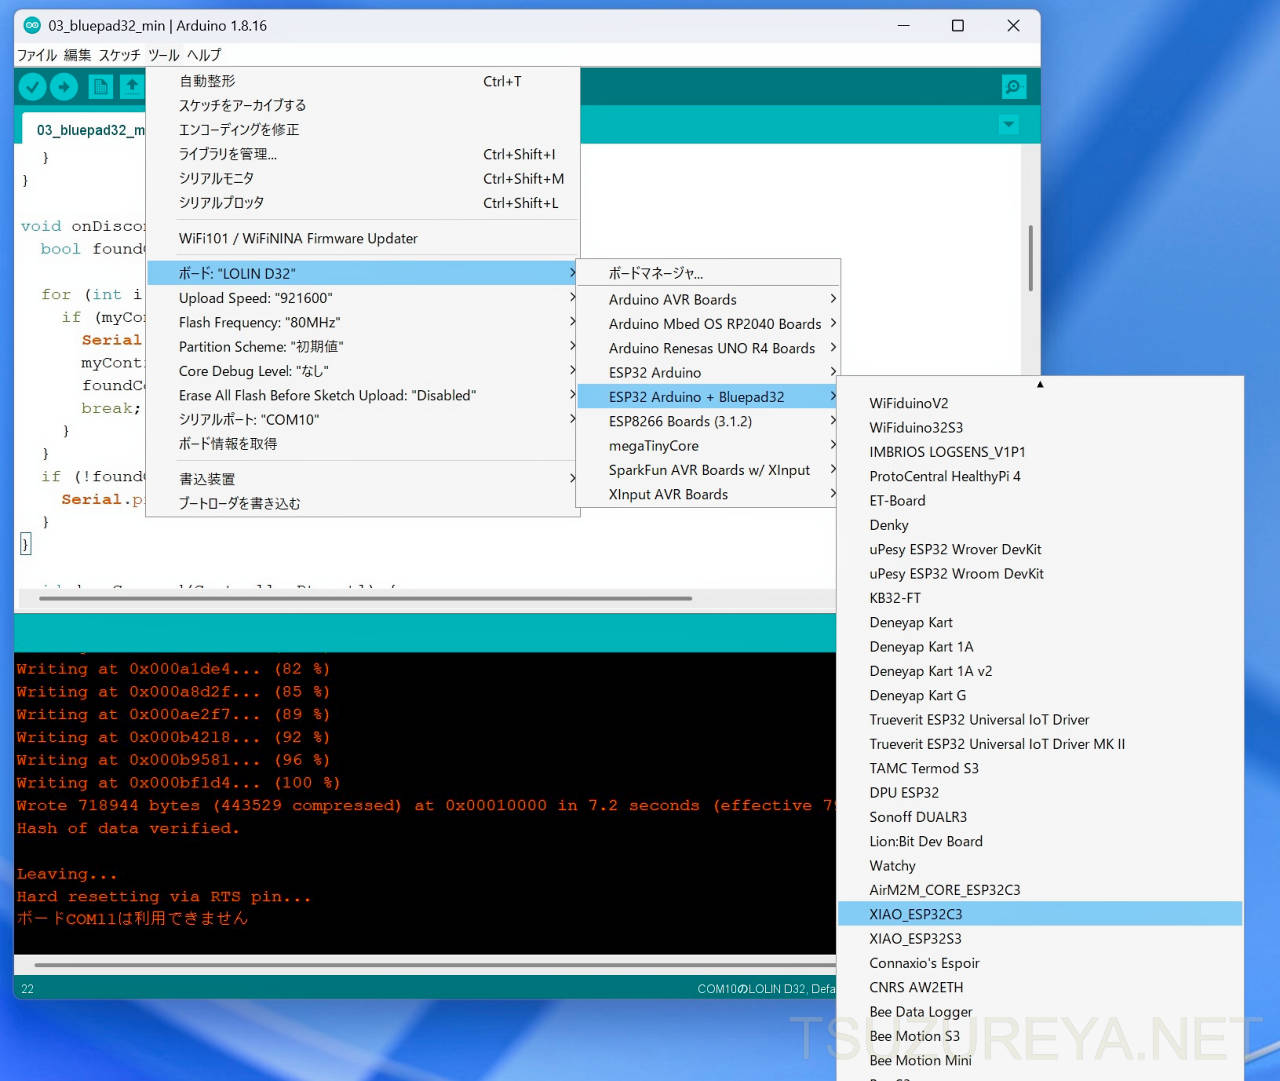This screenshot has width=1280, height=1081.
Task: Click the Arduino logo in title bar
Action: pos(32,26)
